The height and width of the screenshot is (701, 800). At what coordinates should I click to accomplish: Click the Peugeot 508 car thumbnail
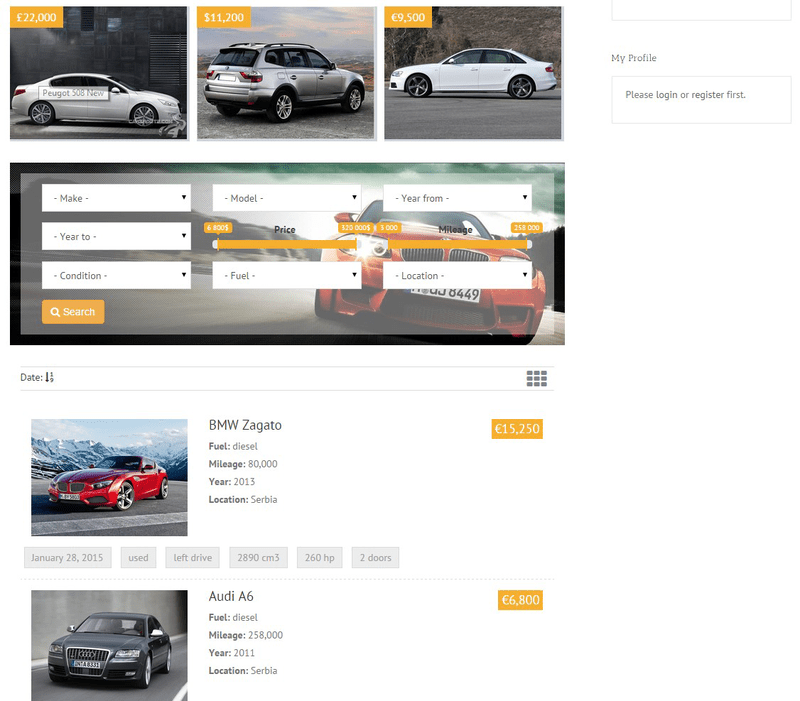(x=97, y=72)
